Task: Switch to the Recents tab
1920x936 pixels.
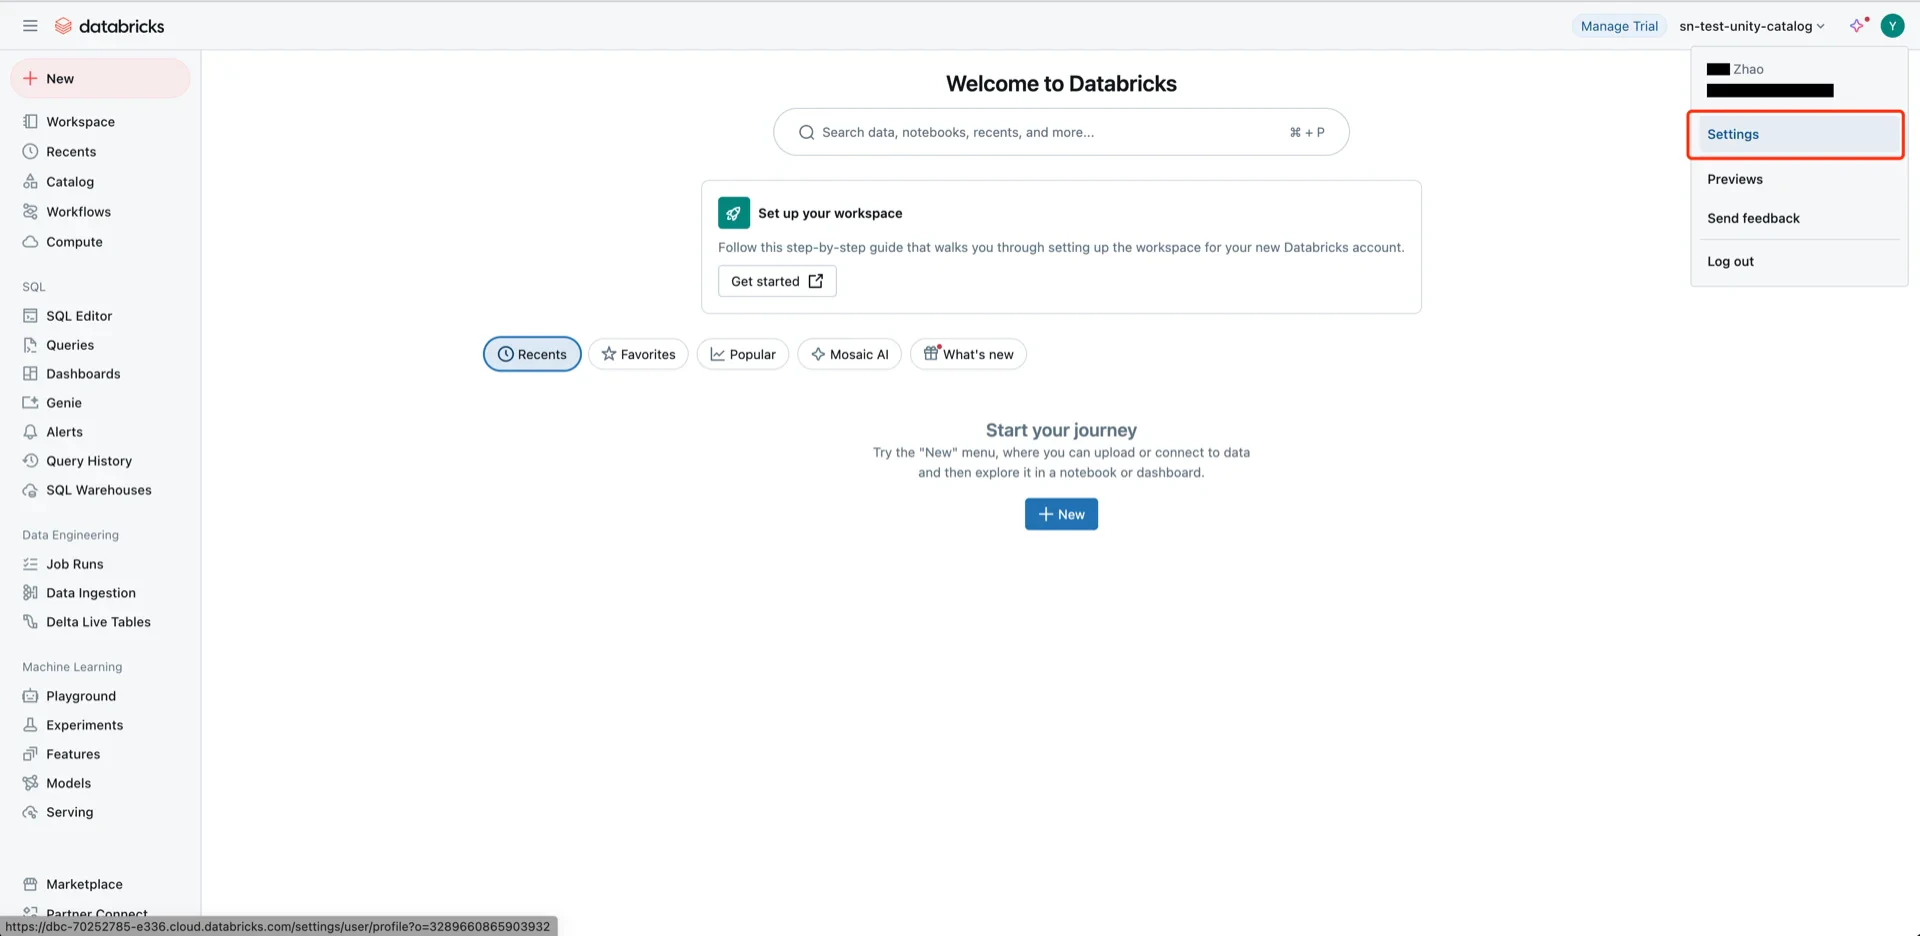Action: 532,354
